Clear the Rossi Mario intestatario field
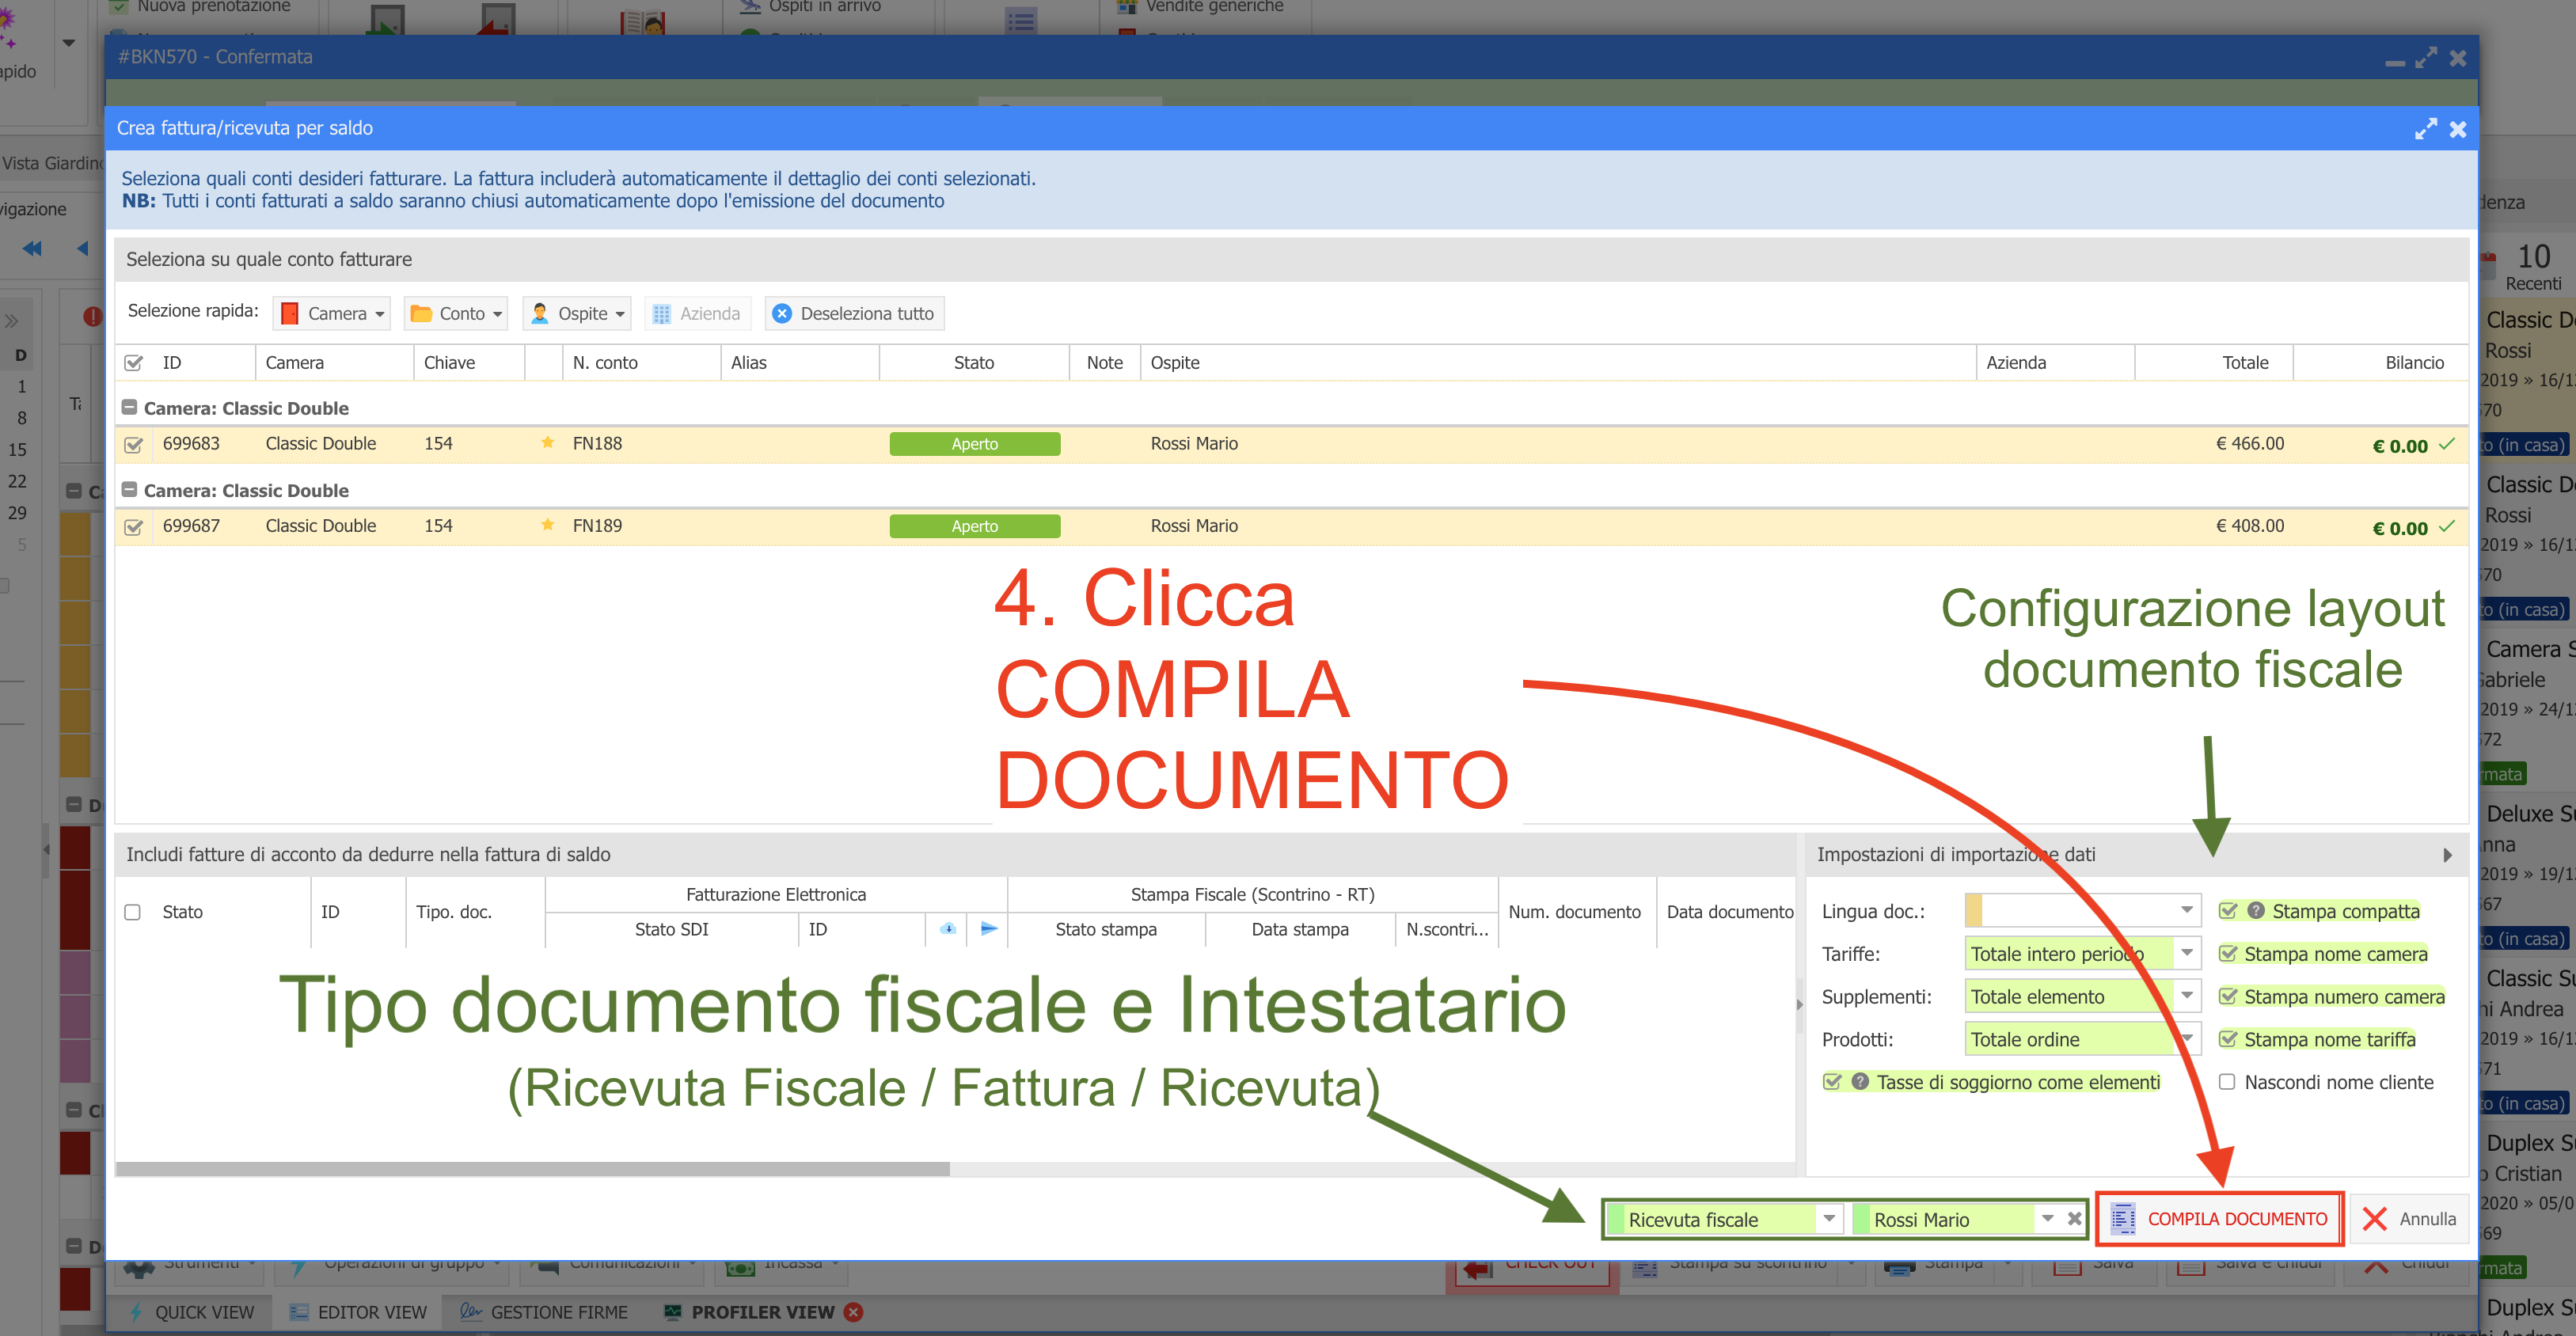The height and width of the screenshot is (1336, 2576). click(x=2075, y=1219)
